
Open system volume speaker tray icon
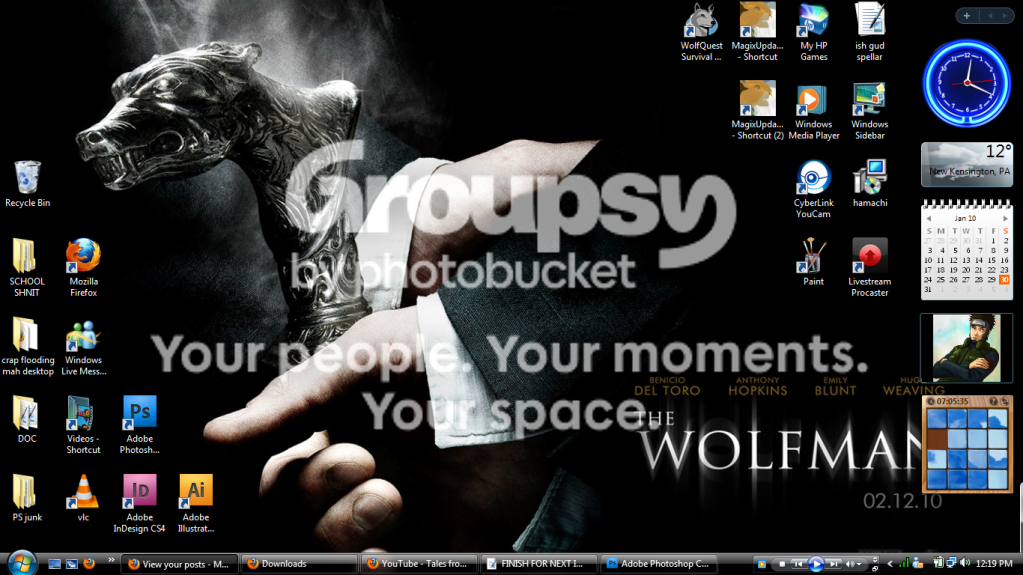(x=965, y=563)
